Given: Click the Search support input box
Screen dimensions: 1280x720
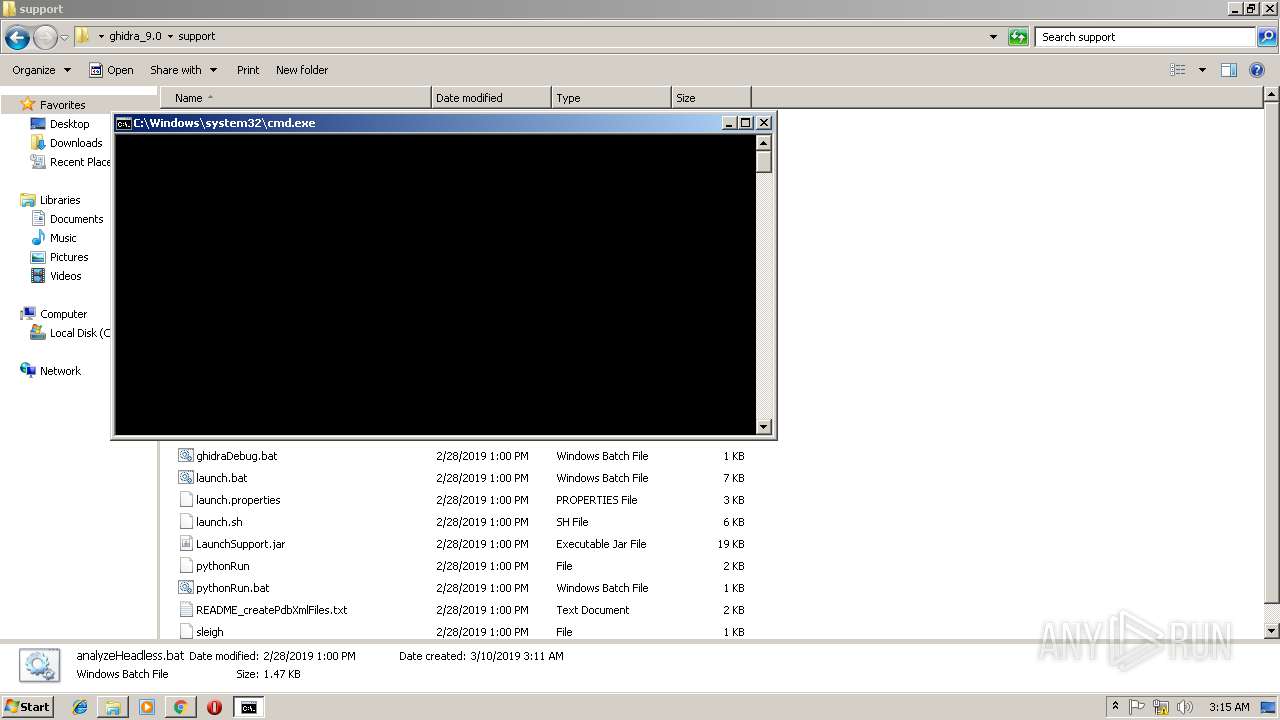Looking at the screenshot, I should point(1146,37).
